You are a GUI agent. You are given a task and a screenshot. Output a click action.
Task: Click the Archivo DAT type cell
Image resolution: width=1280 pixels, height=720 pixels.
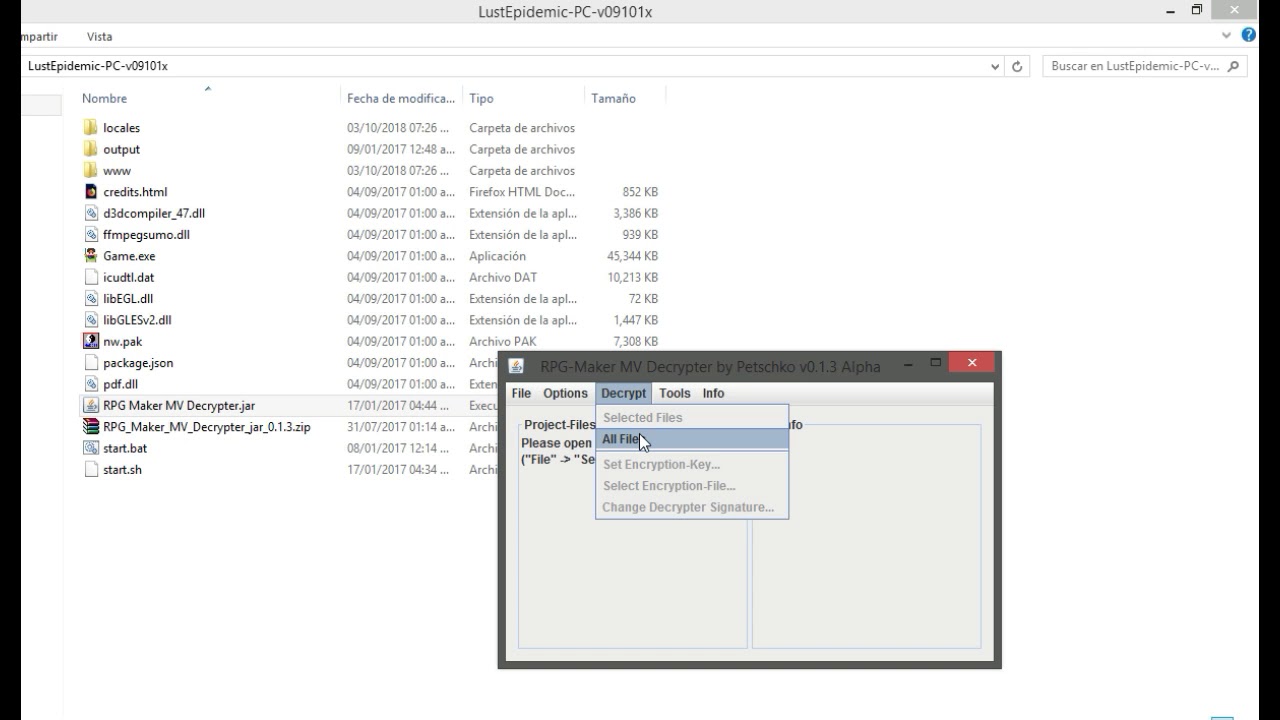tap(503, 277)
